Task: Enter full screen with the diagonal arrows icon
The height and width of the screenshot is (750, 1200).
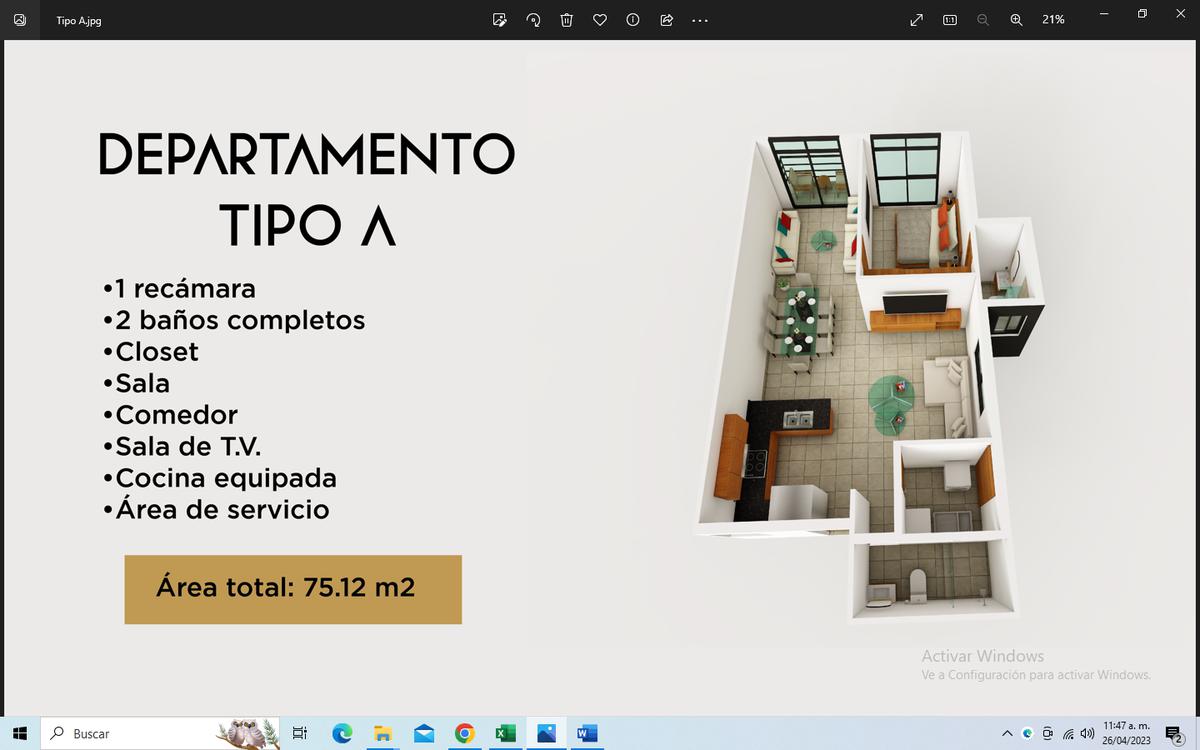Action: [x=916, y=20]
